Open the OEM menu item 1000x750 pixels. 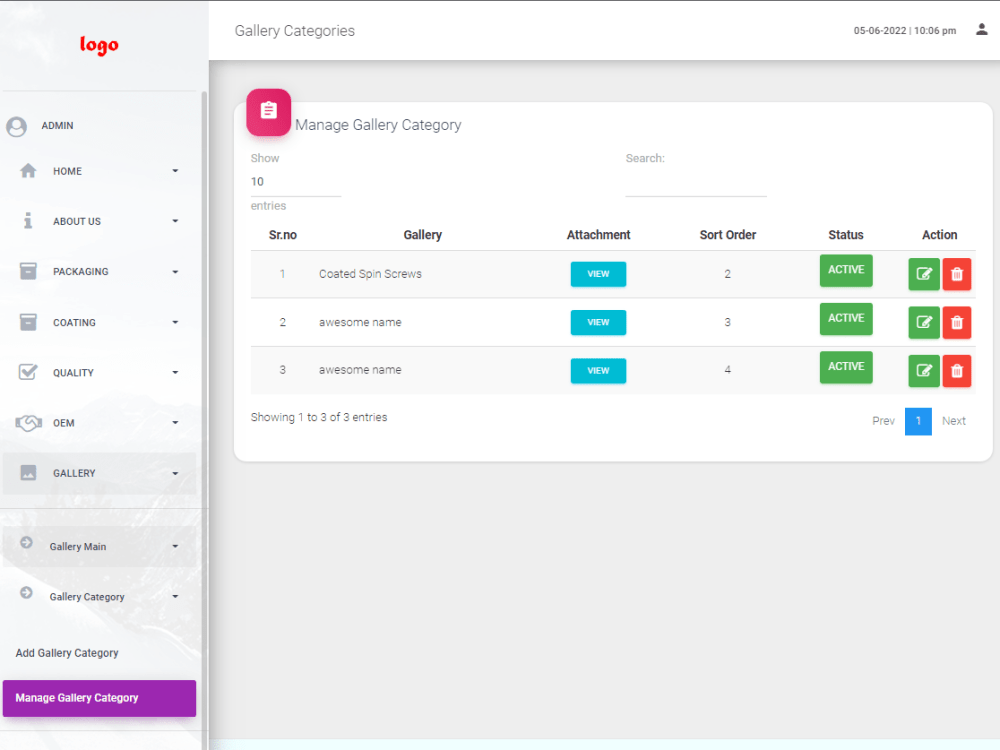coord(99,423)
